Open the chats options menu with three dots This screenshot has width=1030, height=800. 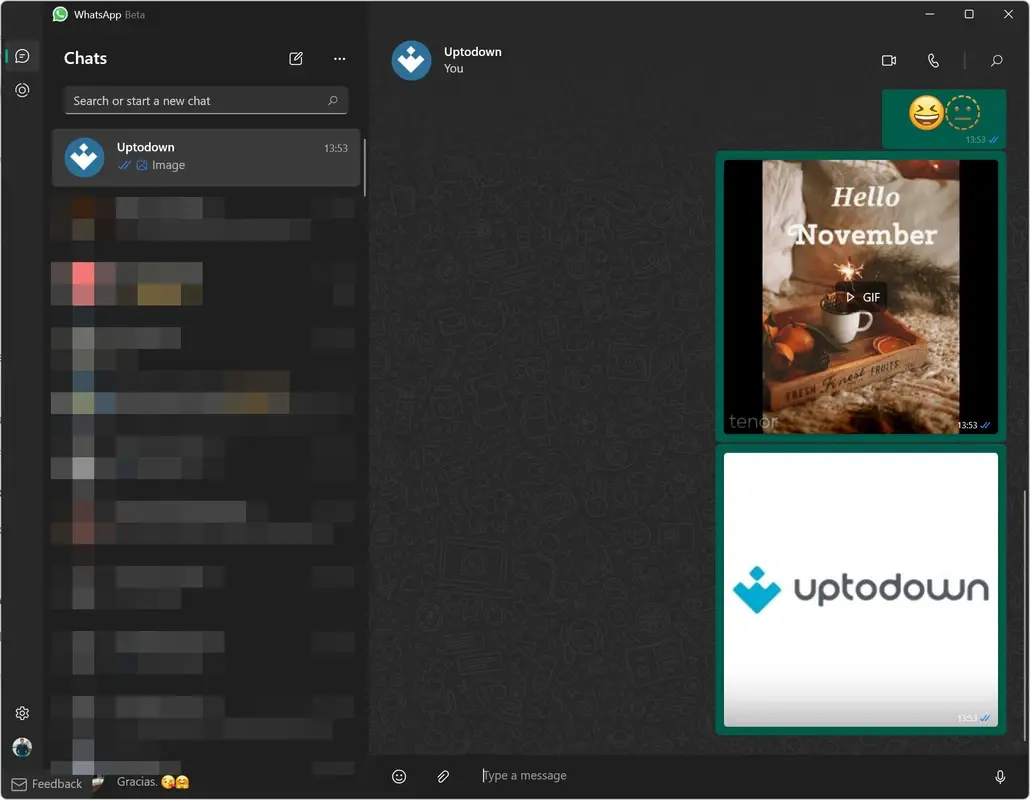tap(339, 59)
